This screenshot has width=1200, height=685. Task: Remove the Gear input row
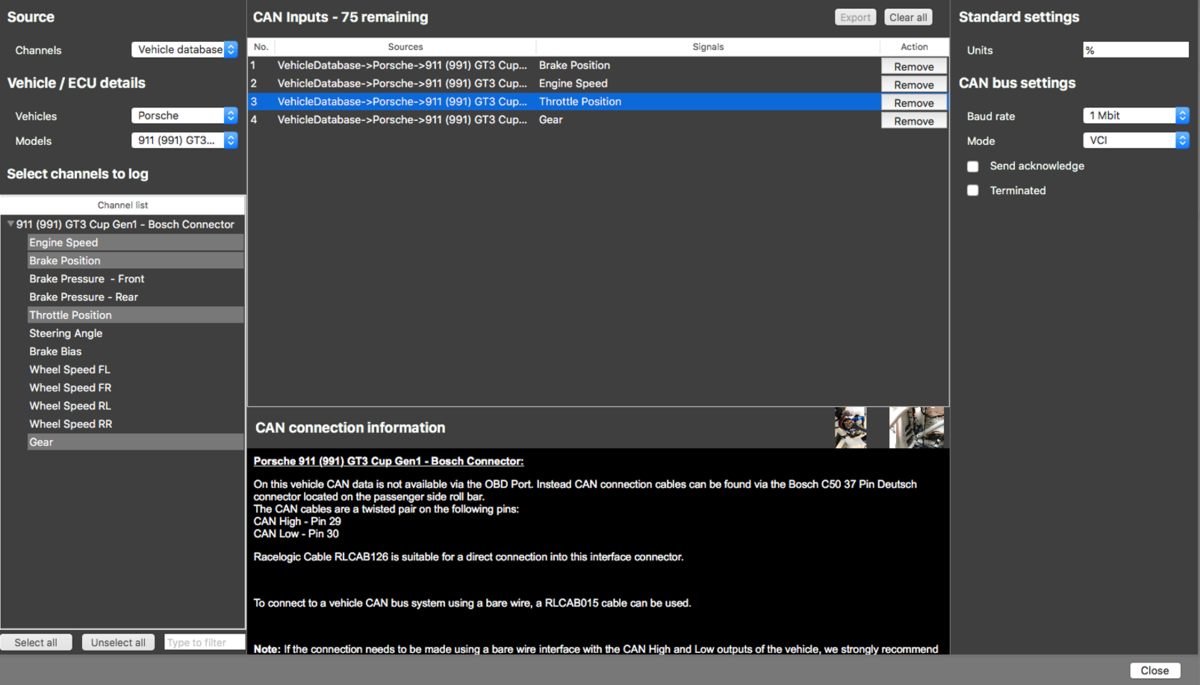(x=914, y=120)
